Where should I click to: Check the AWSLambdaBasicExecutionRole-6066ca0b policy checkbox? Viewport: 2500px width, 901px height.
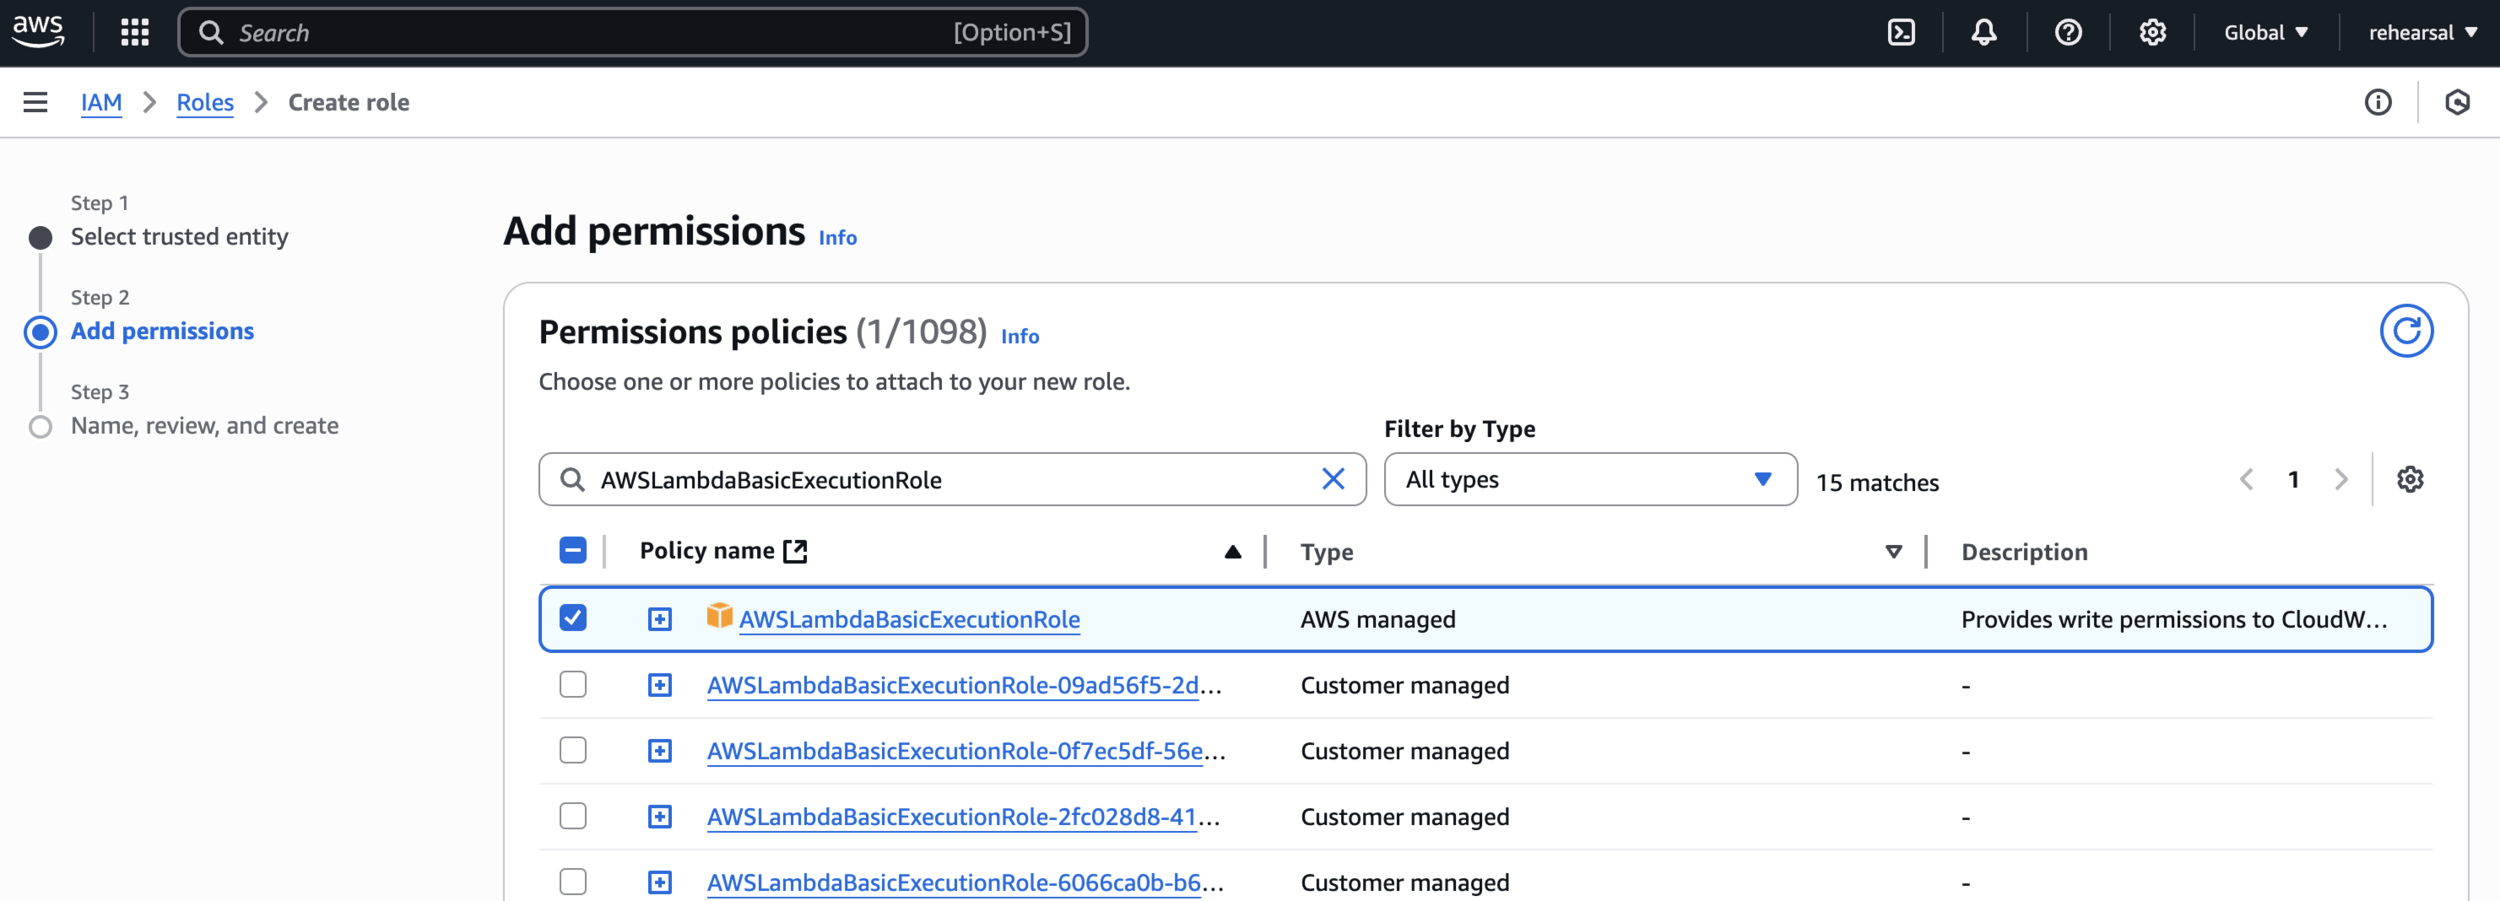click(573, 882)
